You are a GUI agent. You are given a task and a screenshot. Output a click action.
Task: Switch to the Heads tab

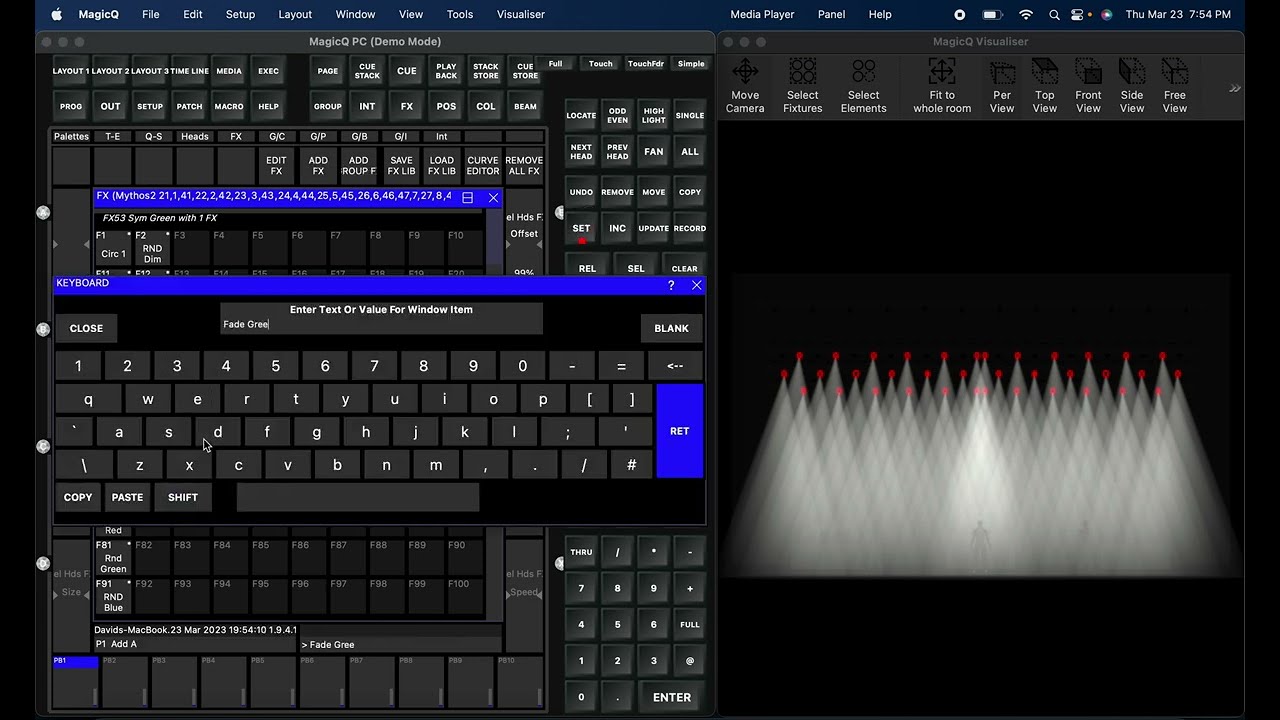(195, 136)
